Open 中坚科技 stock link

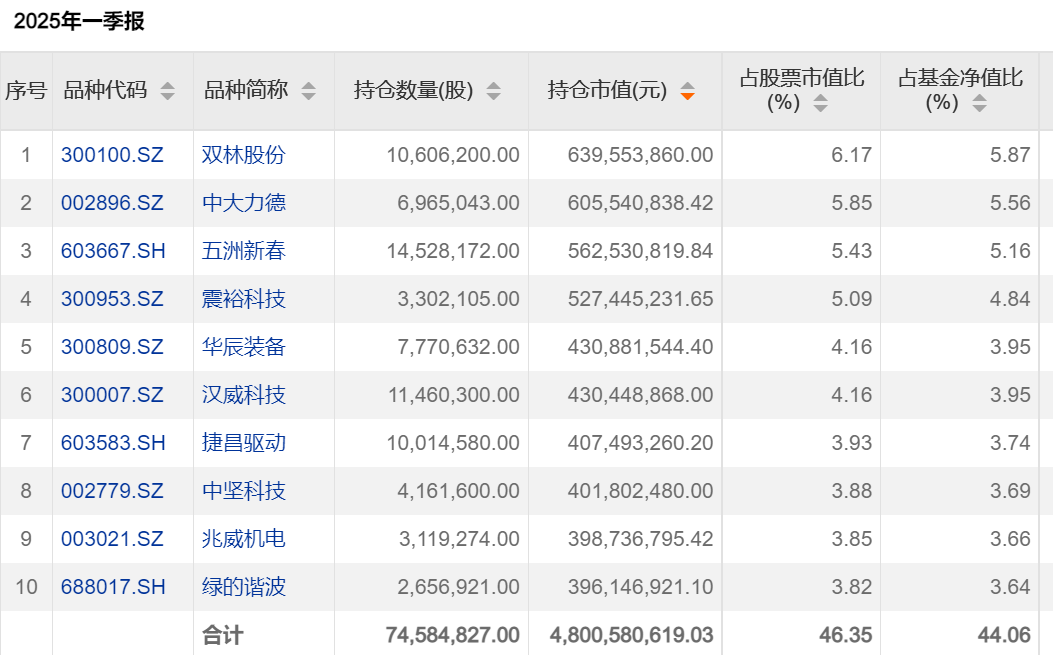click(x=244, y=491)
